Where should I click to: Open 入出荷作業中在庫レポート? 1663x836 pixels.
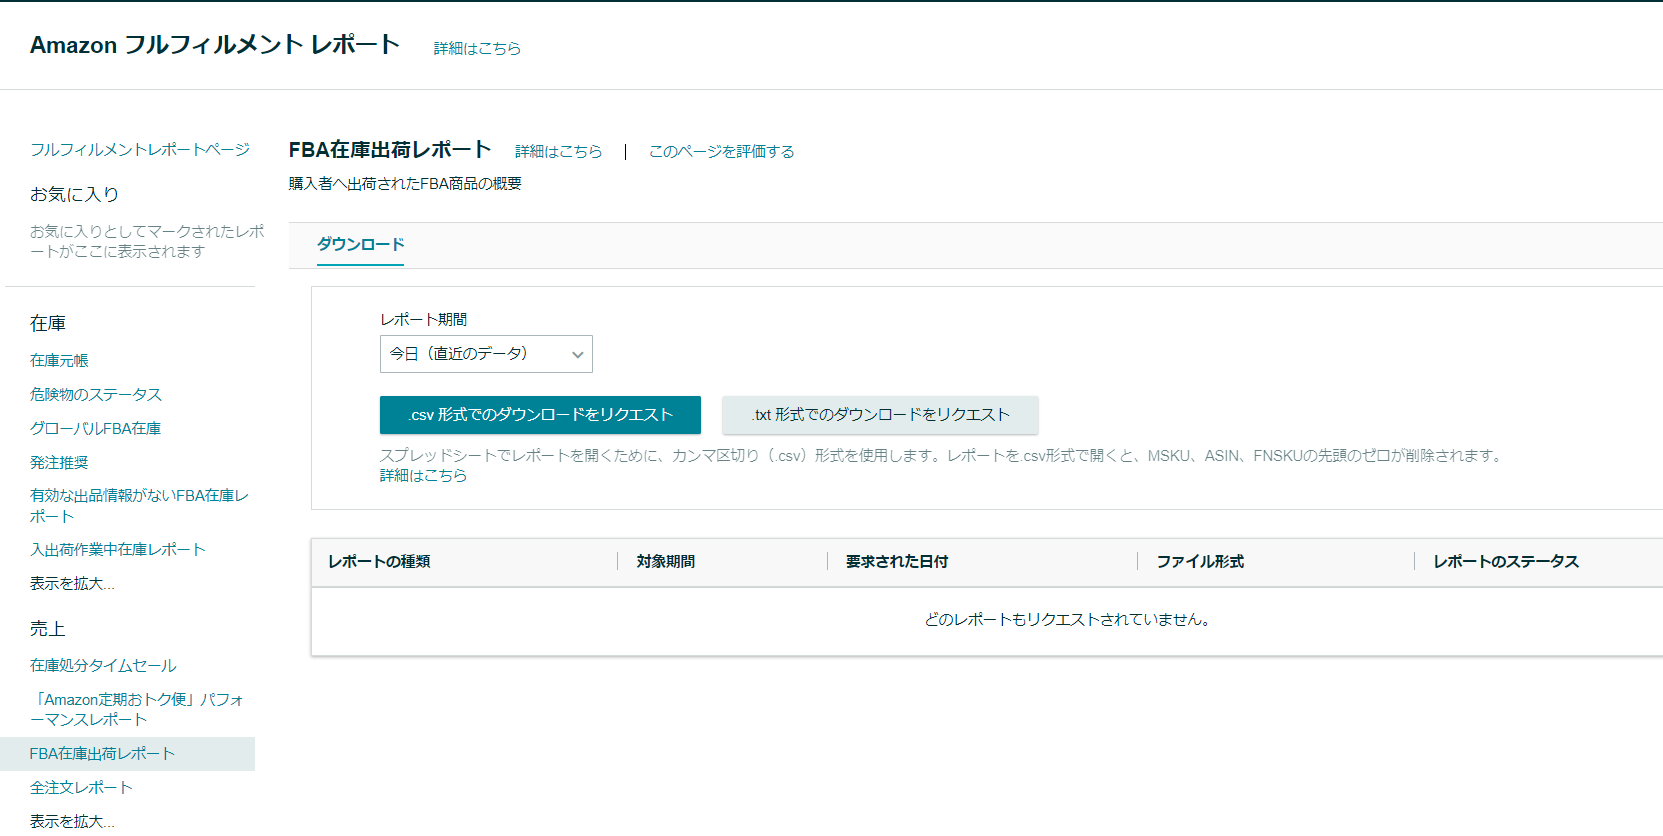[x=118, y=549]
